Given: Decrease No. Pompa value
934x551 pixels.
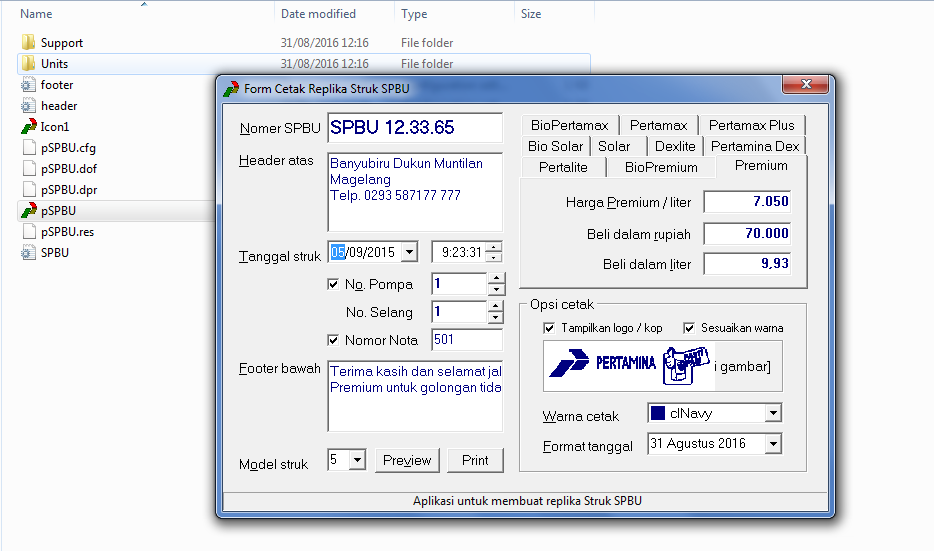Looking at the screenshot, I should [x=496, y=289].
